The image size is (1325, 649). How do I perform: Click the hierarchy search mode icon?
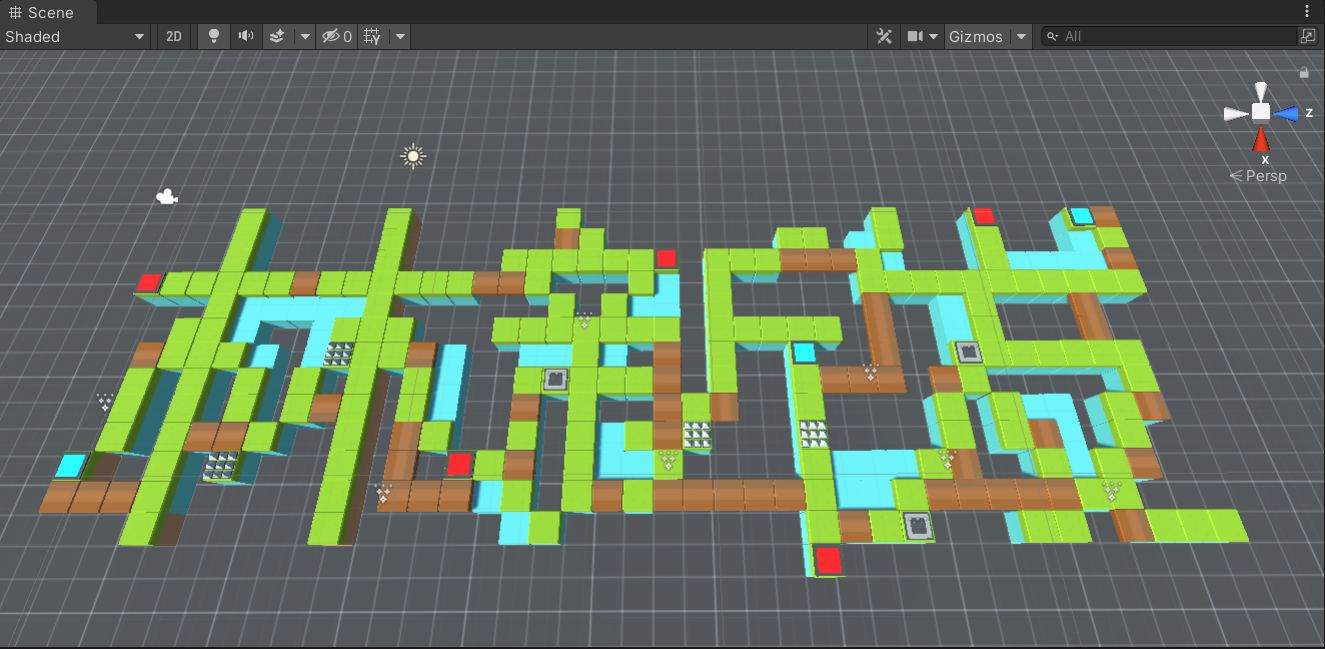(1308, 36)
